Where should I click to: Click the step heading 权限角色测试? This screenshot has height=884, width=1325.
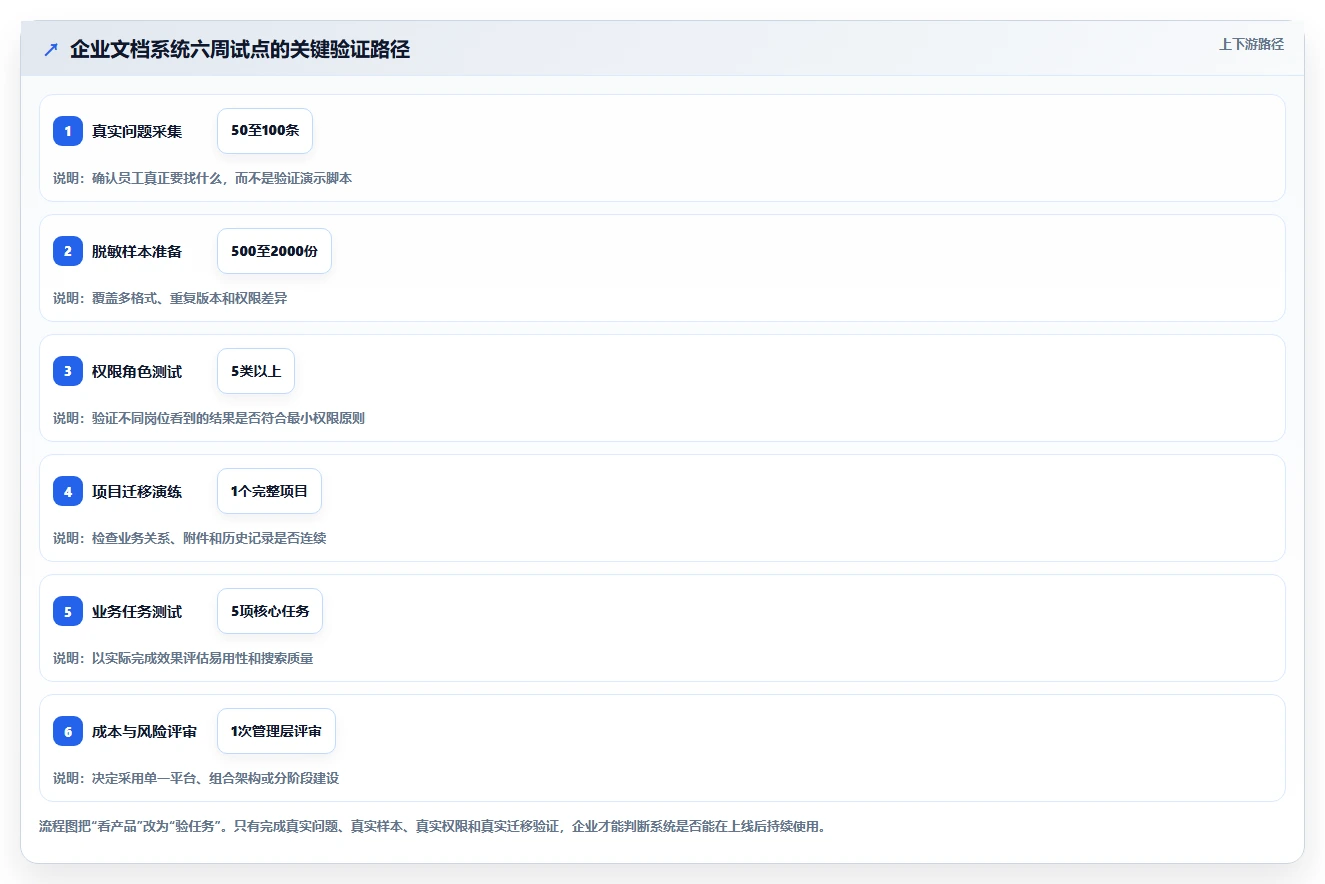[x=137, y=371]
